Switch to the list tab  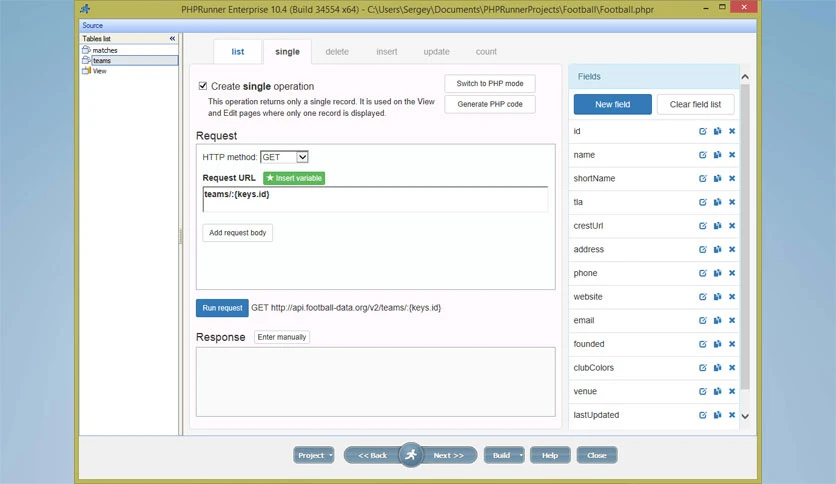tap(238, 52)
